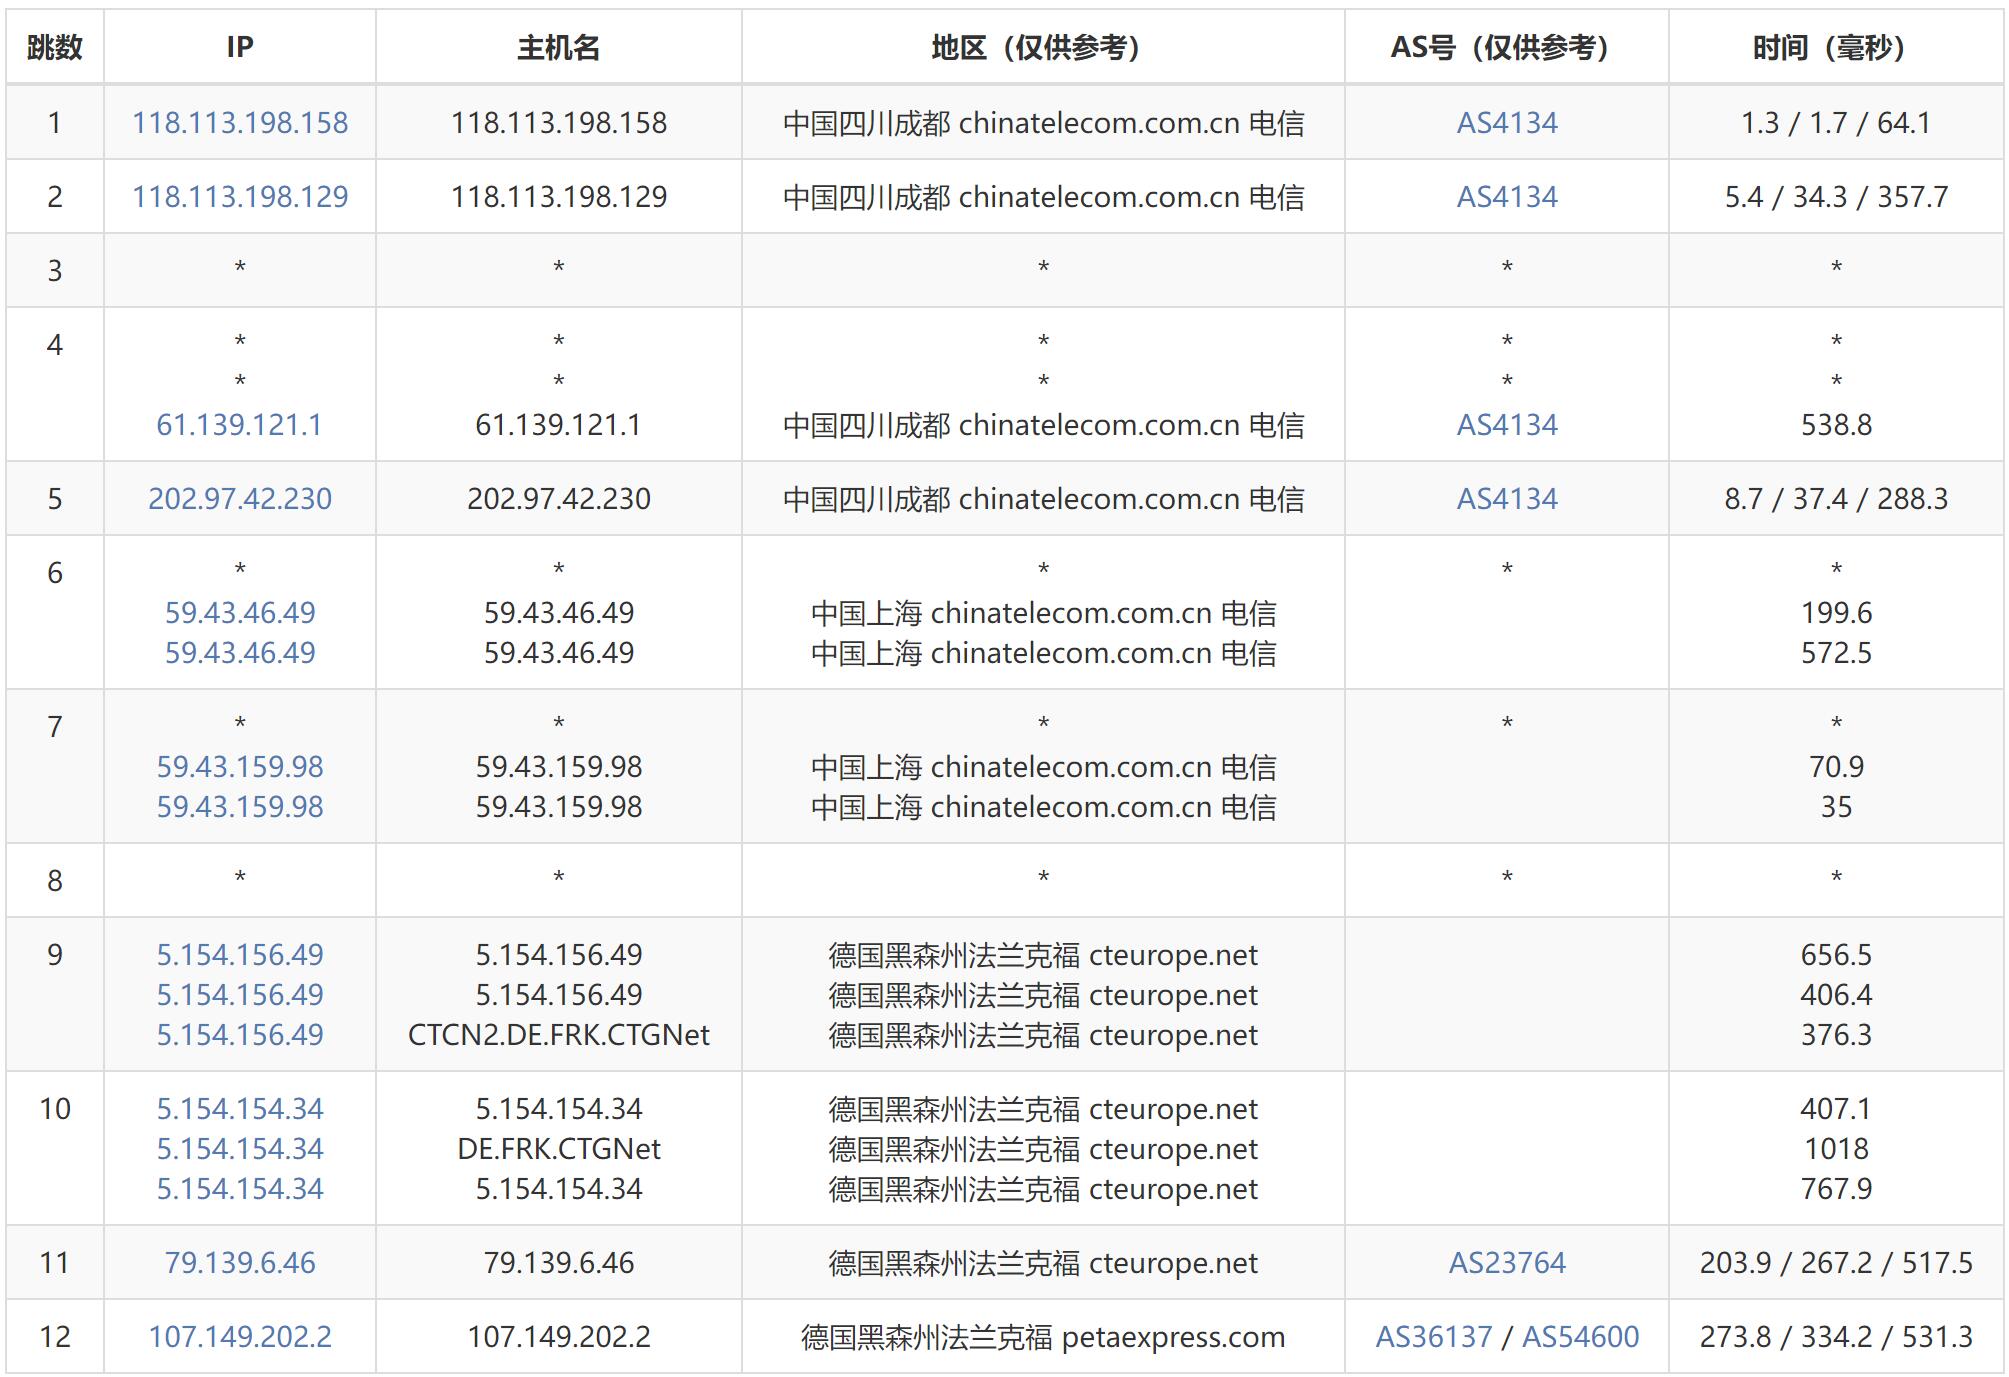Select time value 70.9
Image resolution: width=2009 pixels, height=1377 pixels.
[x=1836, y=767]
